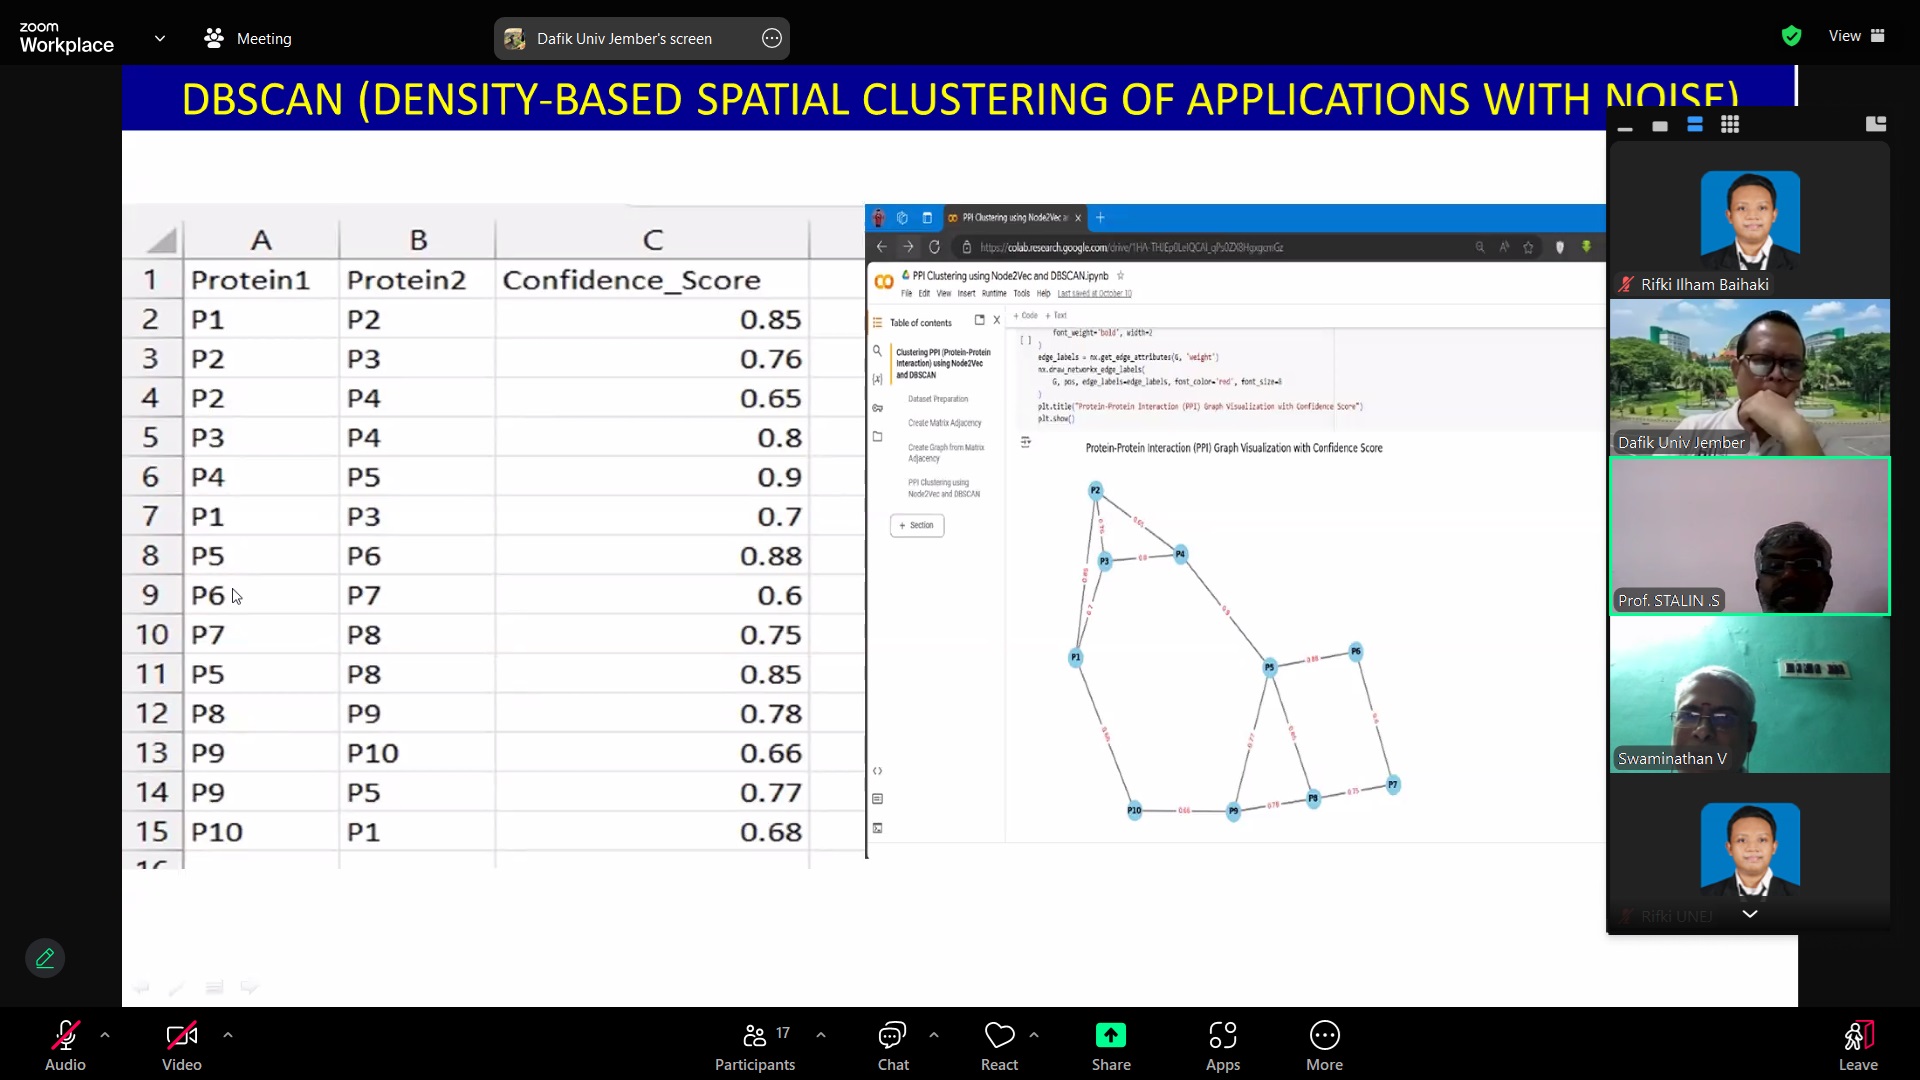The height and width of the screenshot is (1080, 1920).
Task: Switch video panel to grid view
Action: [x=1730, y=125]
